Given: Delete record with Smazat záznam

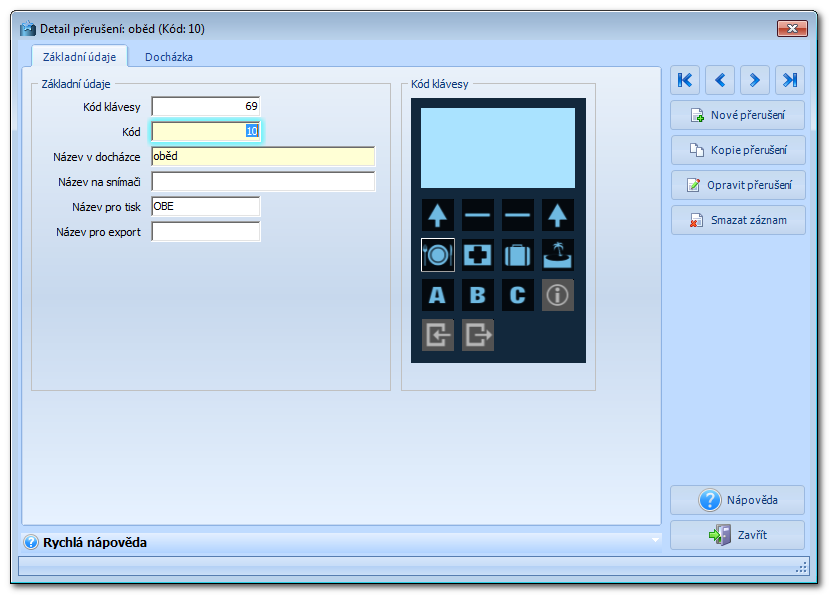Looking at the screenshot, I should 738,220.
